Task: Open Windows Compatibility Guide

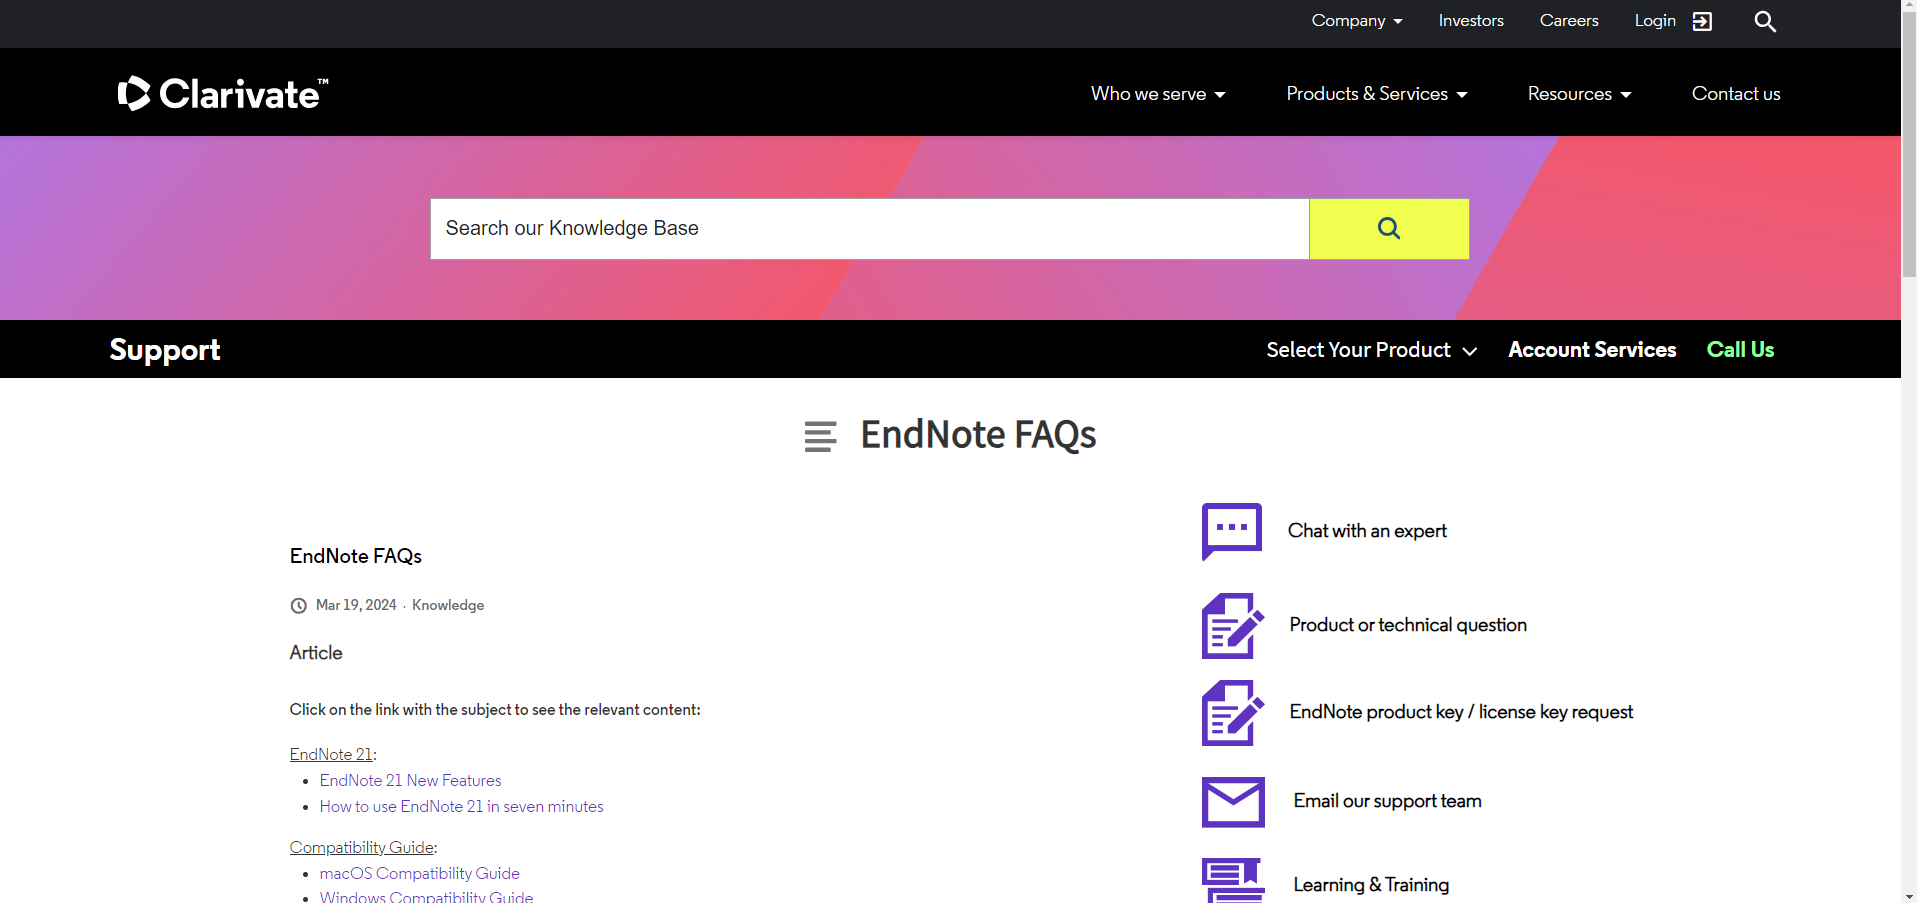Action: (426, 896)
